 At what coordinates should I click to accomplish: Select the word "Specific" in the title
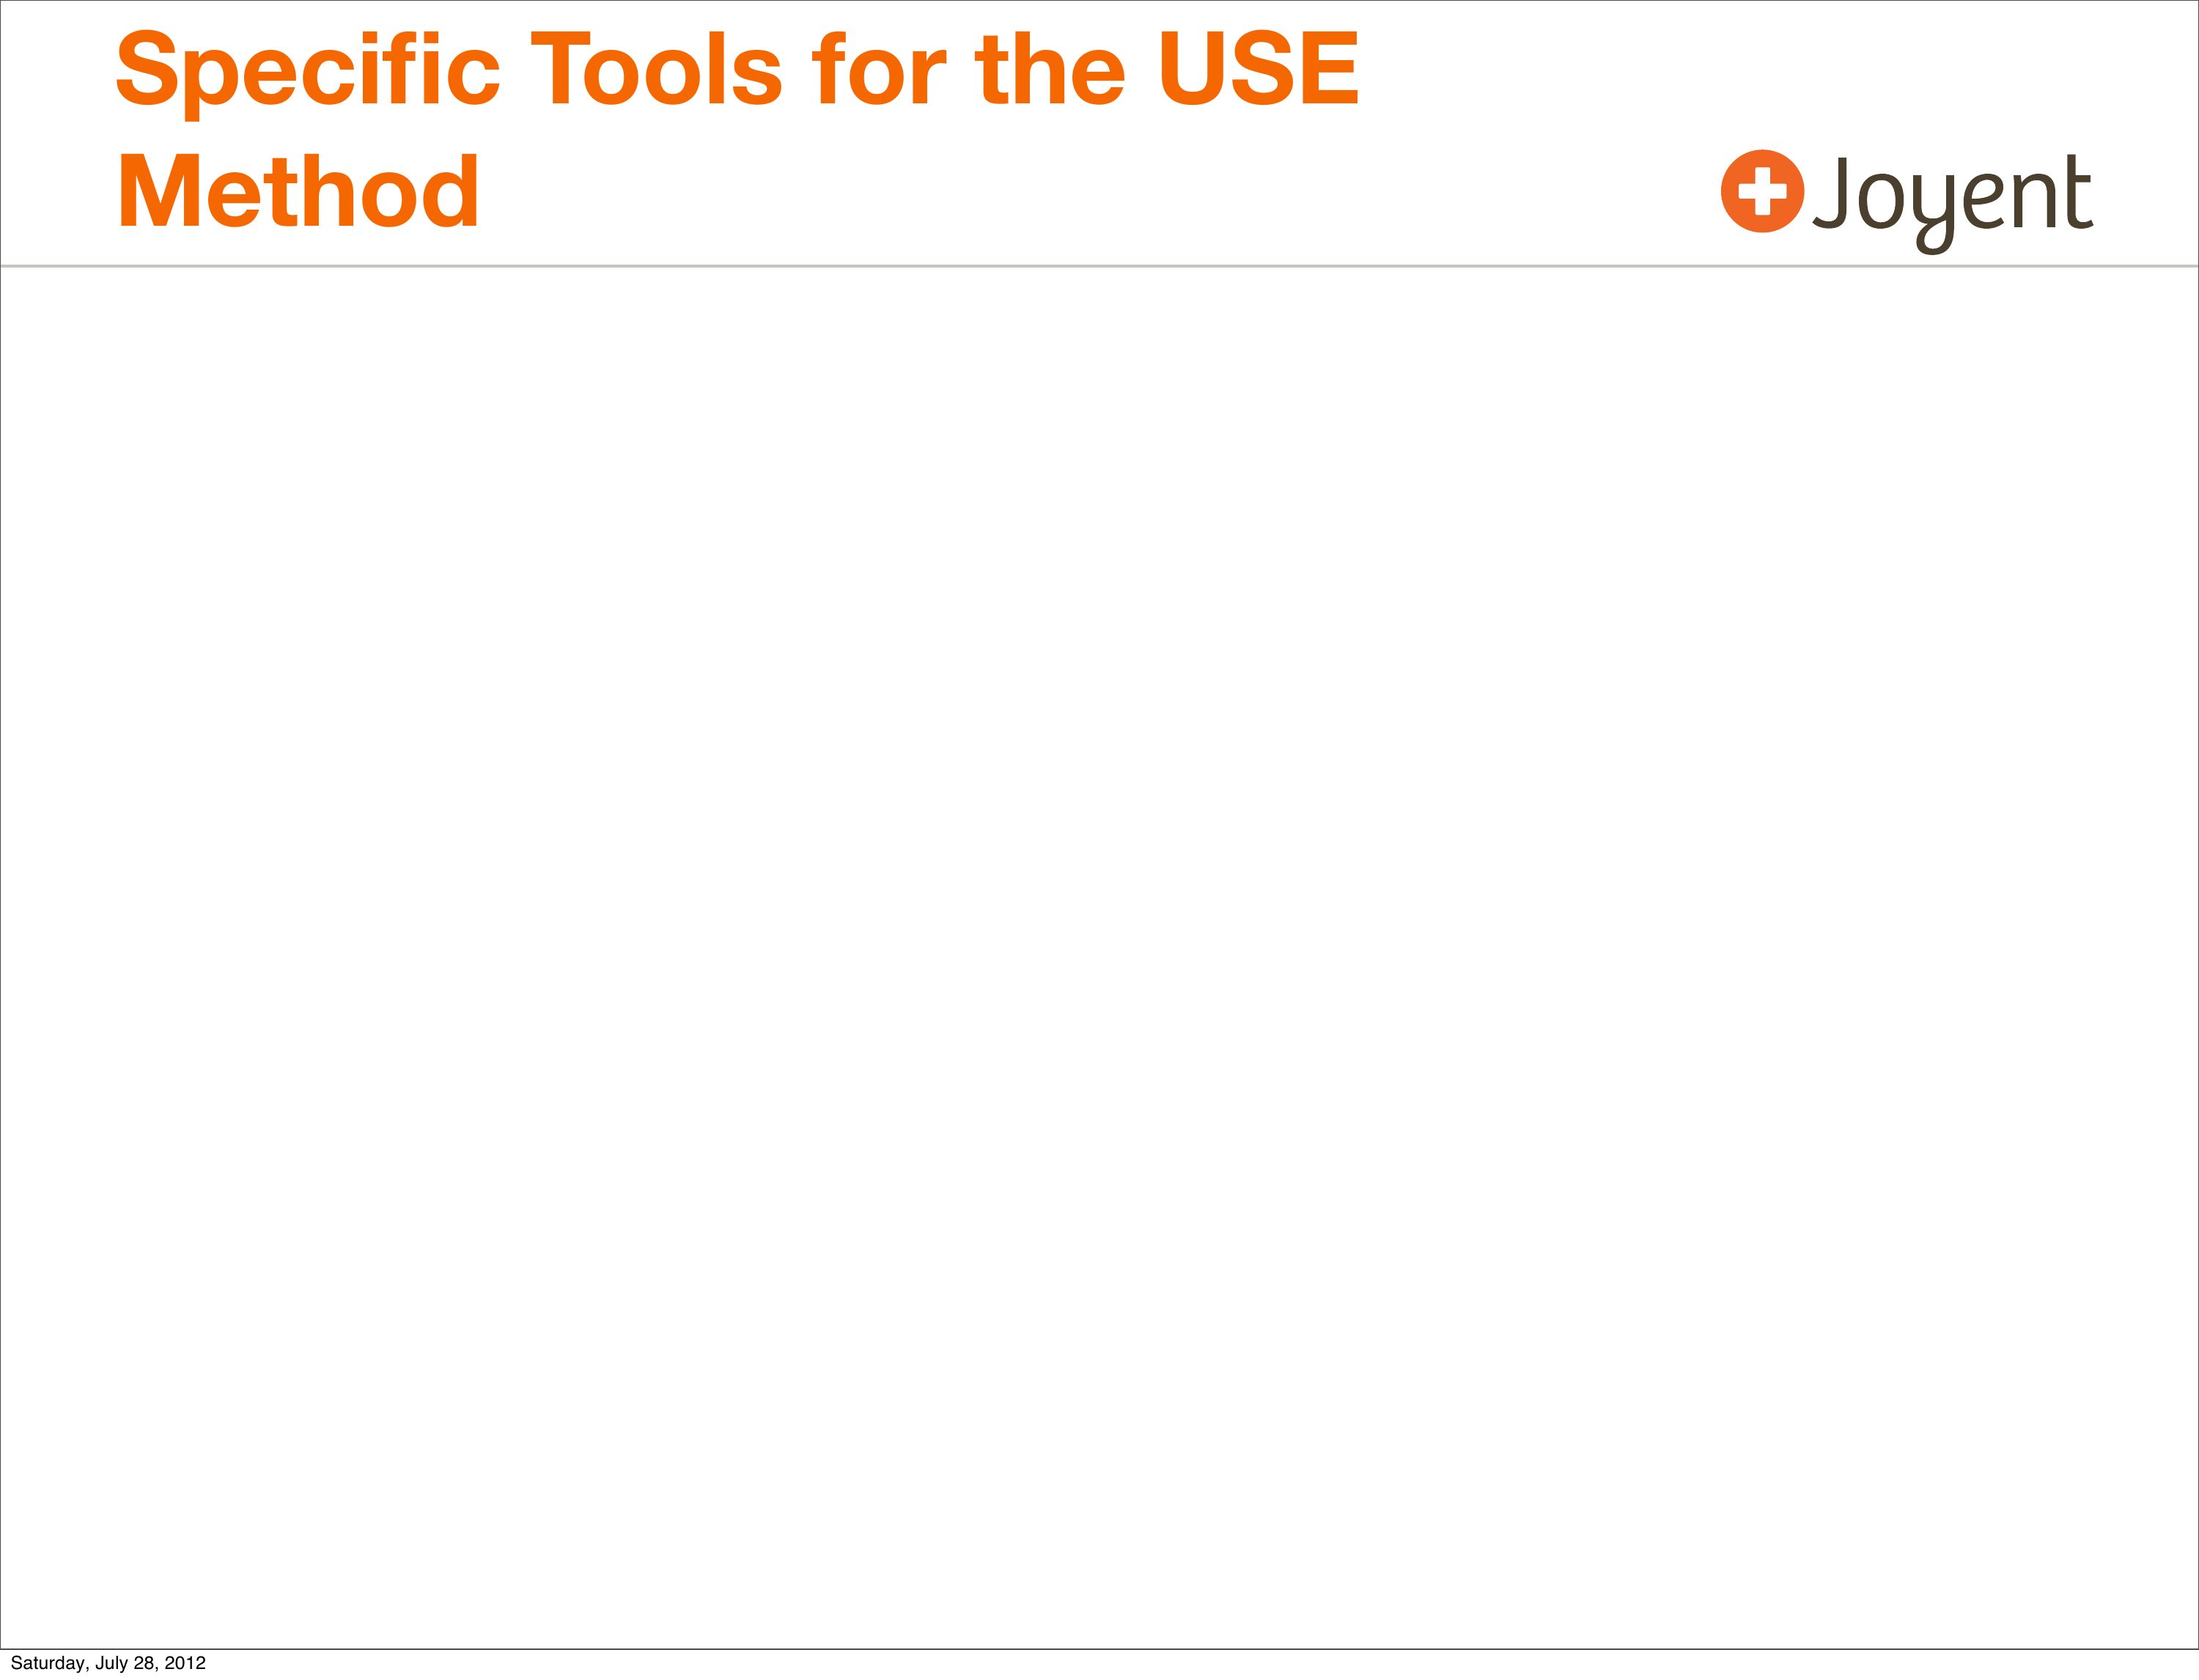click(307, 71)
